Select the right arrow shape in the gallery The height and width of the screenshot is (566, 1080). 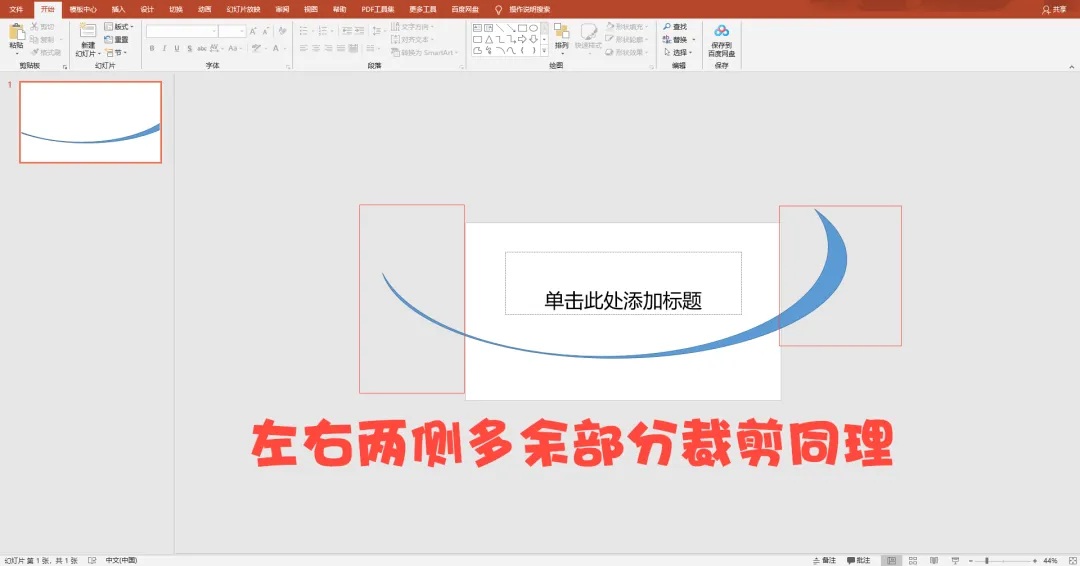click(522, 39)
